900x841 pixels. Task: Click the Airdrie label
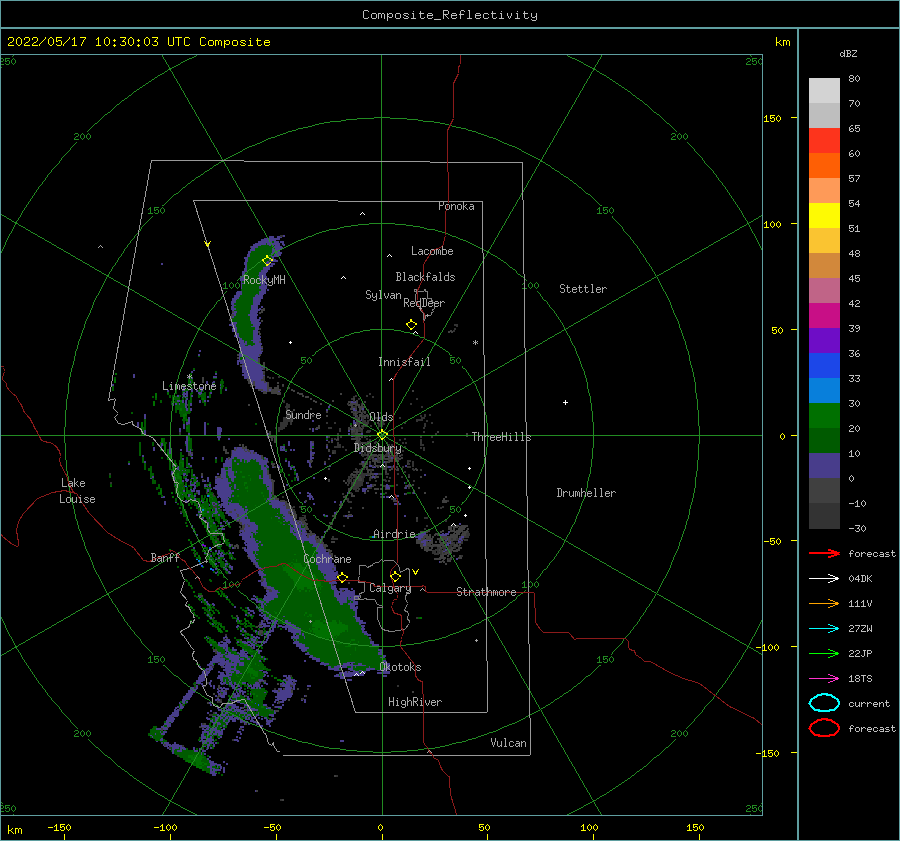[394, 534]
